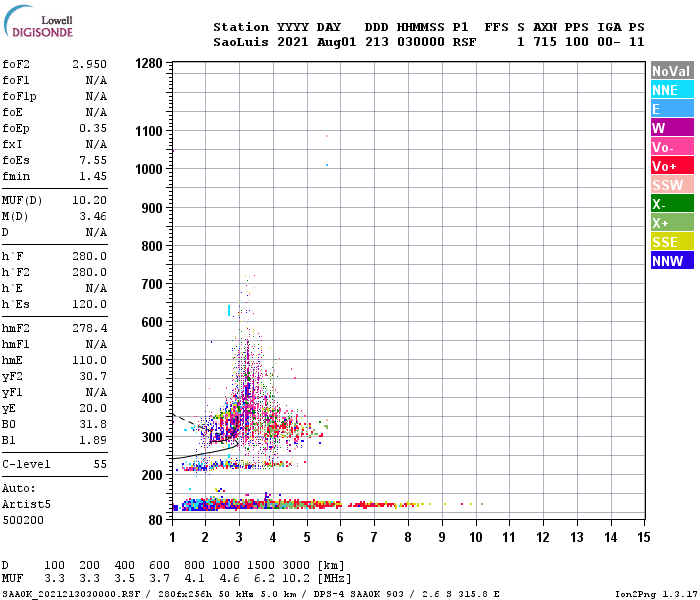The height and width of the screenshot is (600, 700).
Task: Click the station name SaoLuis
Action: pyautogui.click(x=241, y=42)
